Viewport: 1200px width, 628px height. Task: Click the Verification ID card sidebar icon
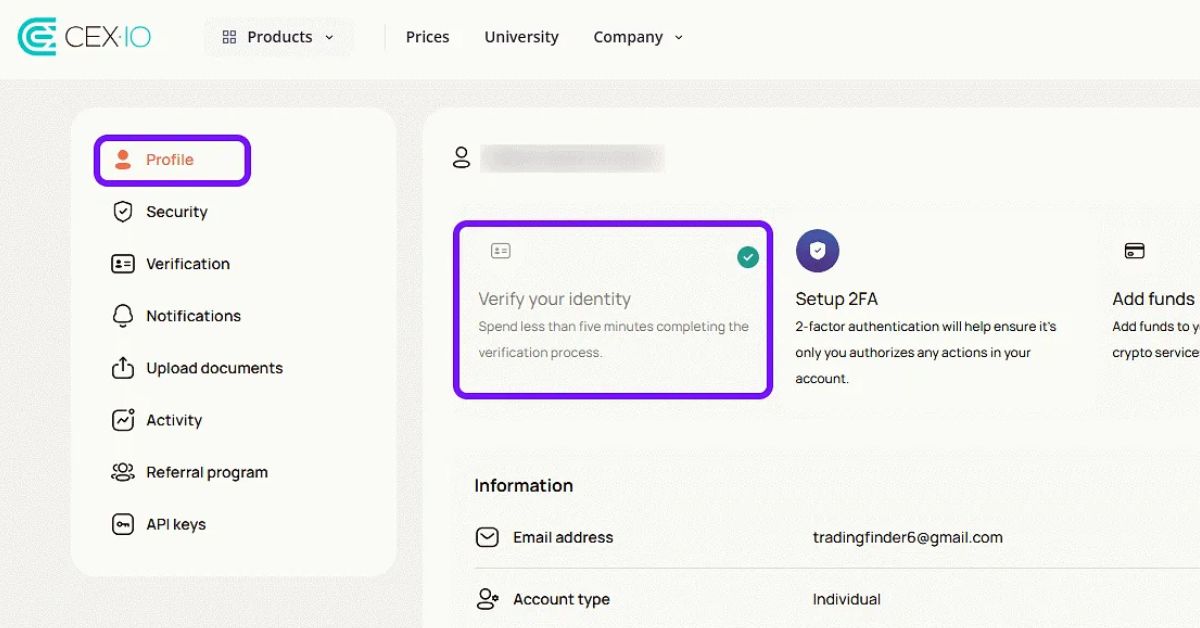(123, 264)
